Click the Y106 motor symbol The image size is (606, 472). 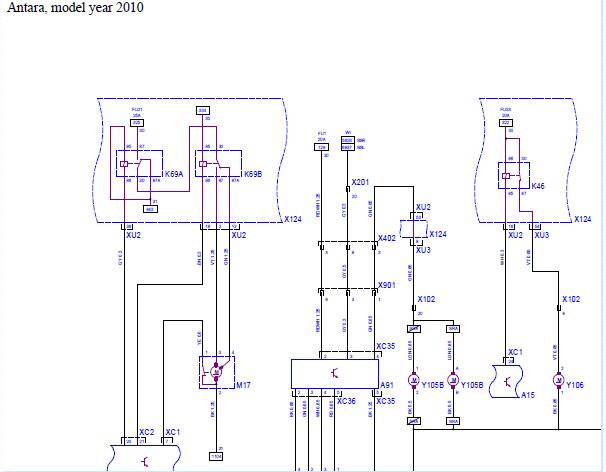pos(558,380)
